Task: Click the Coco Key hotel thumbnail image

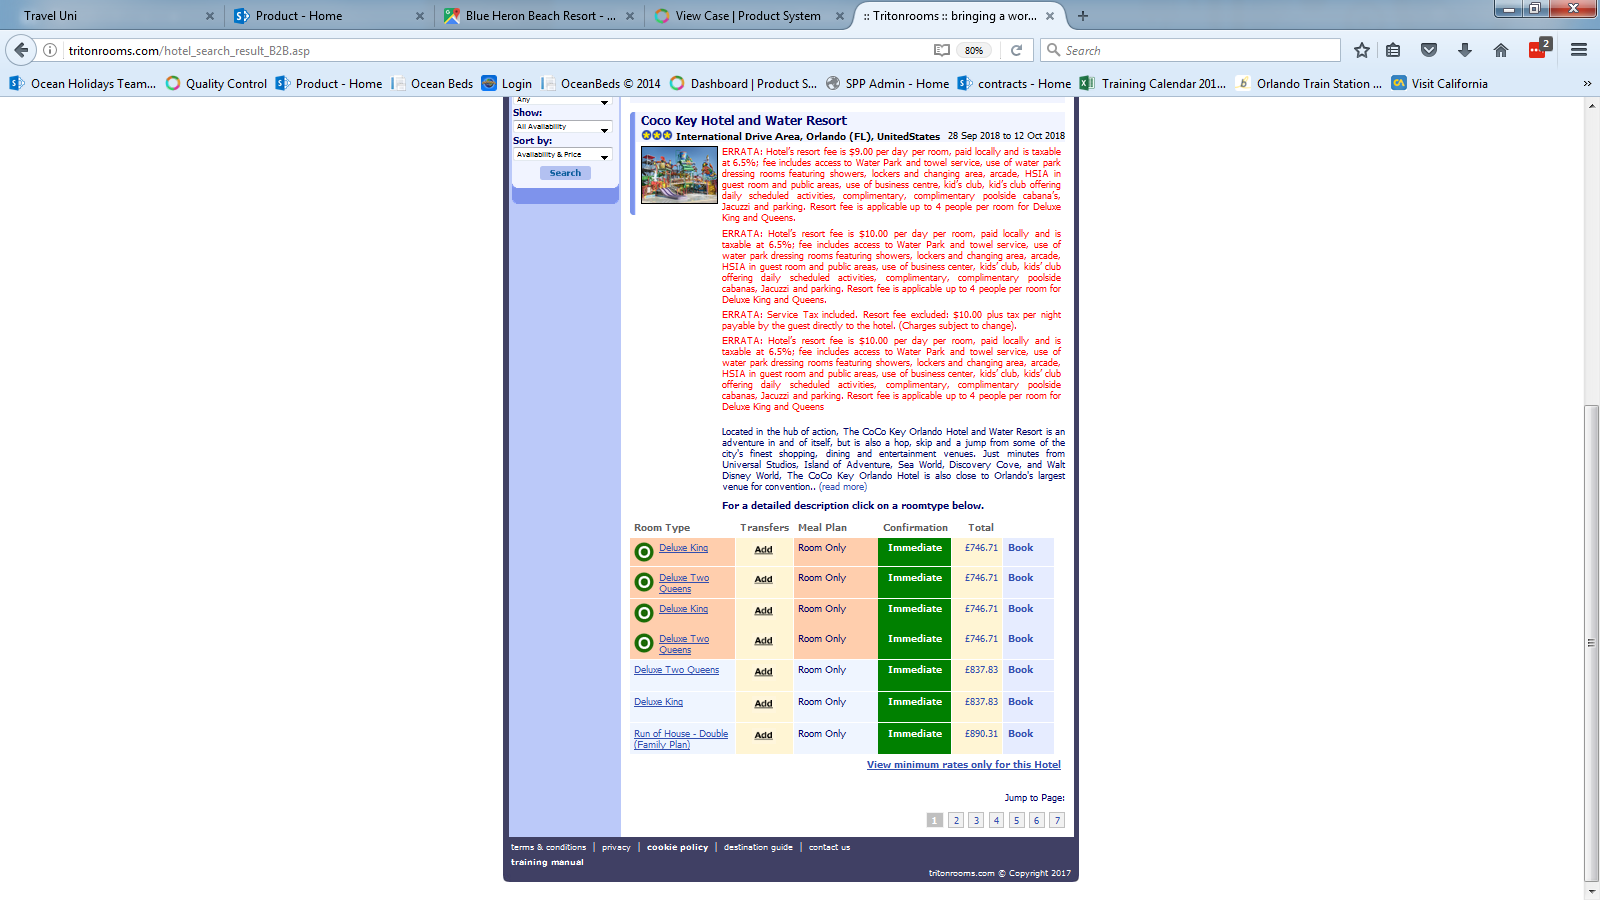Action: [679, 175]
